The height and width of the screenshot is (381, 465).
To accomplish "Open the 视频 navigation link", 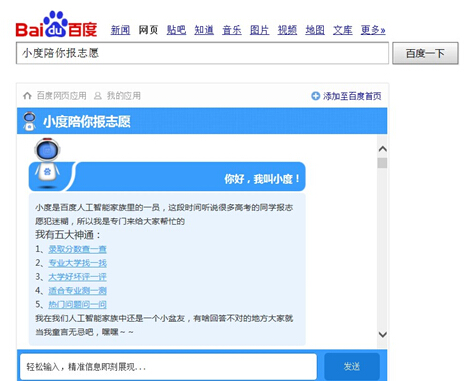I will (x=287, y=30).
